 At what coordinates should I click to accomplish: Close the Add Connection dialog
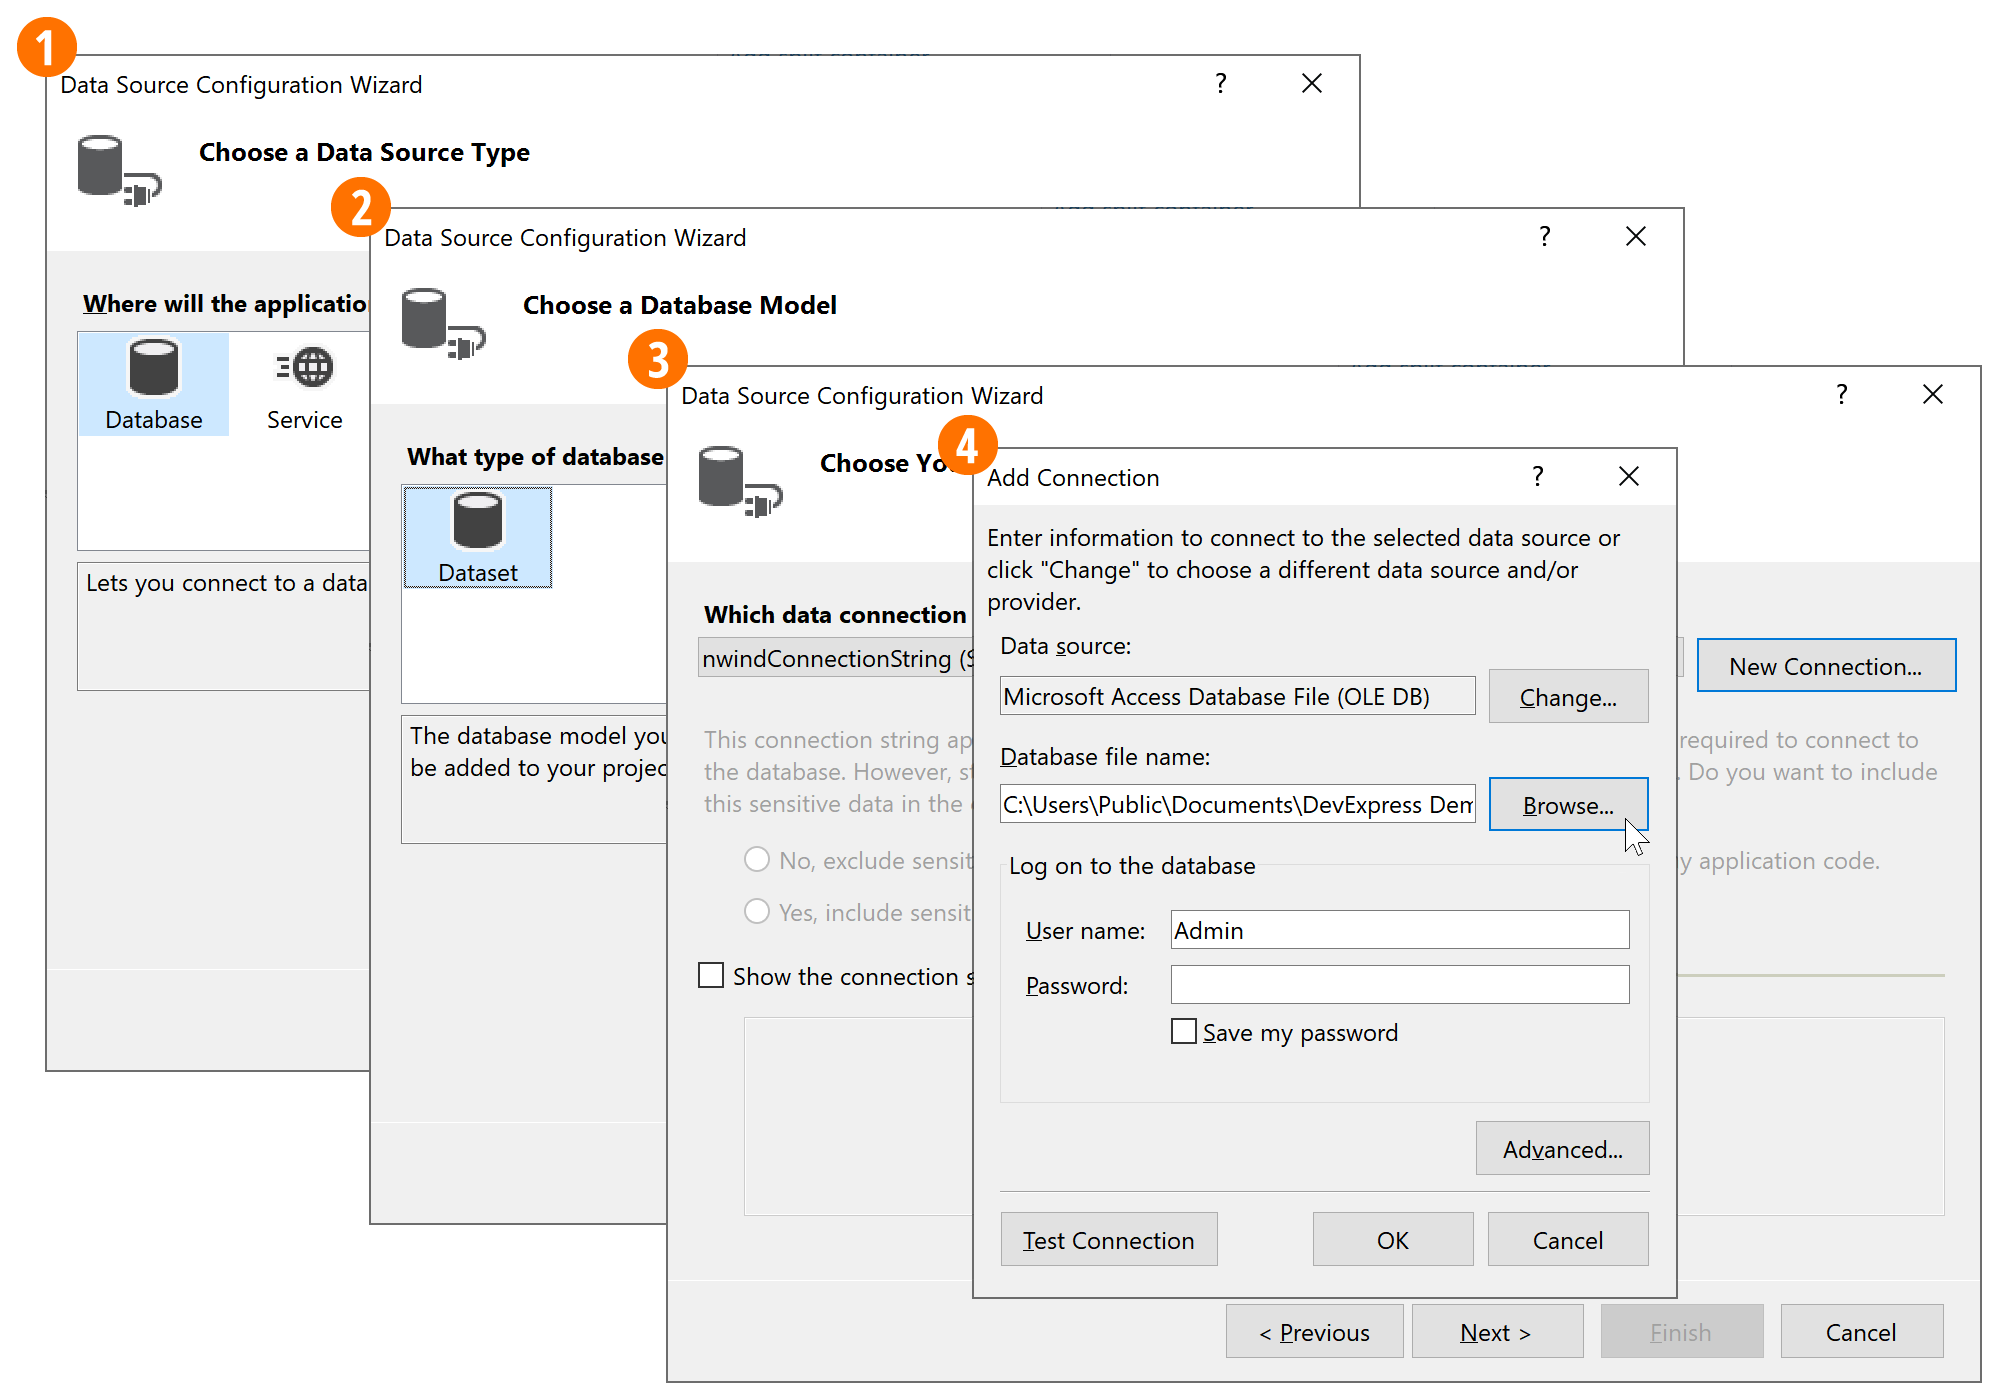pyautogui.click(x=1628, y=477)
